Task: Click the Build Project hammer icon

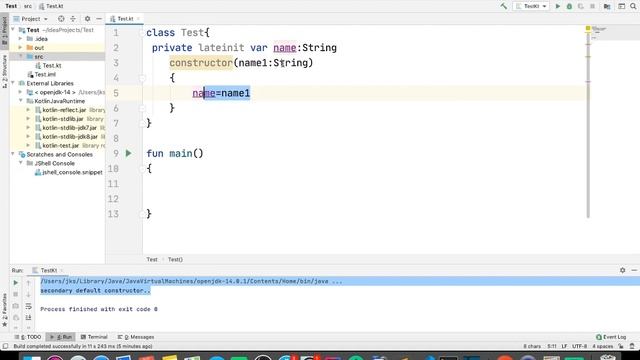Action: [x=504, y=6]
